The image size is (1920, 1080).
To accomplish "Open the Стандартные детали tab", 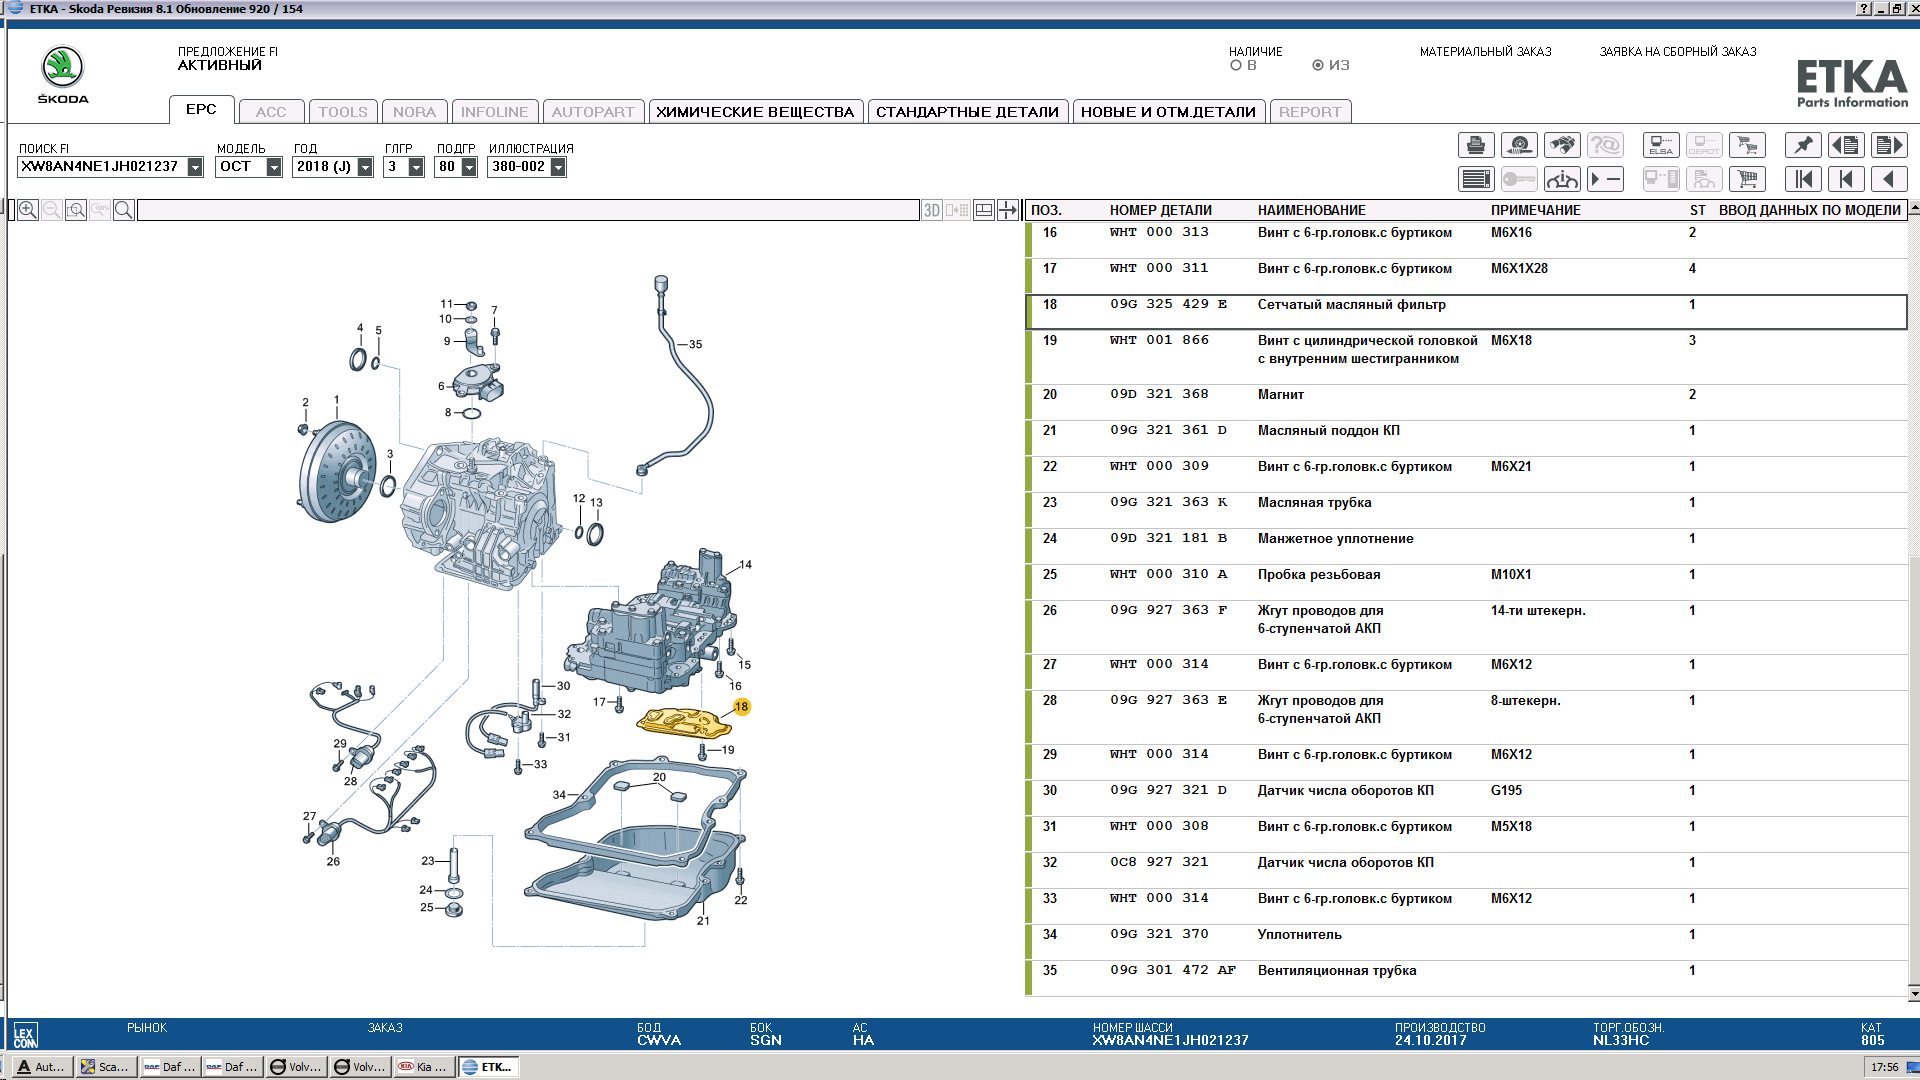I will tap(967, 112).
